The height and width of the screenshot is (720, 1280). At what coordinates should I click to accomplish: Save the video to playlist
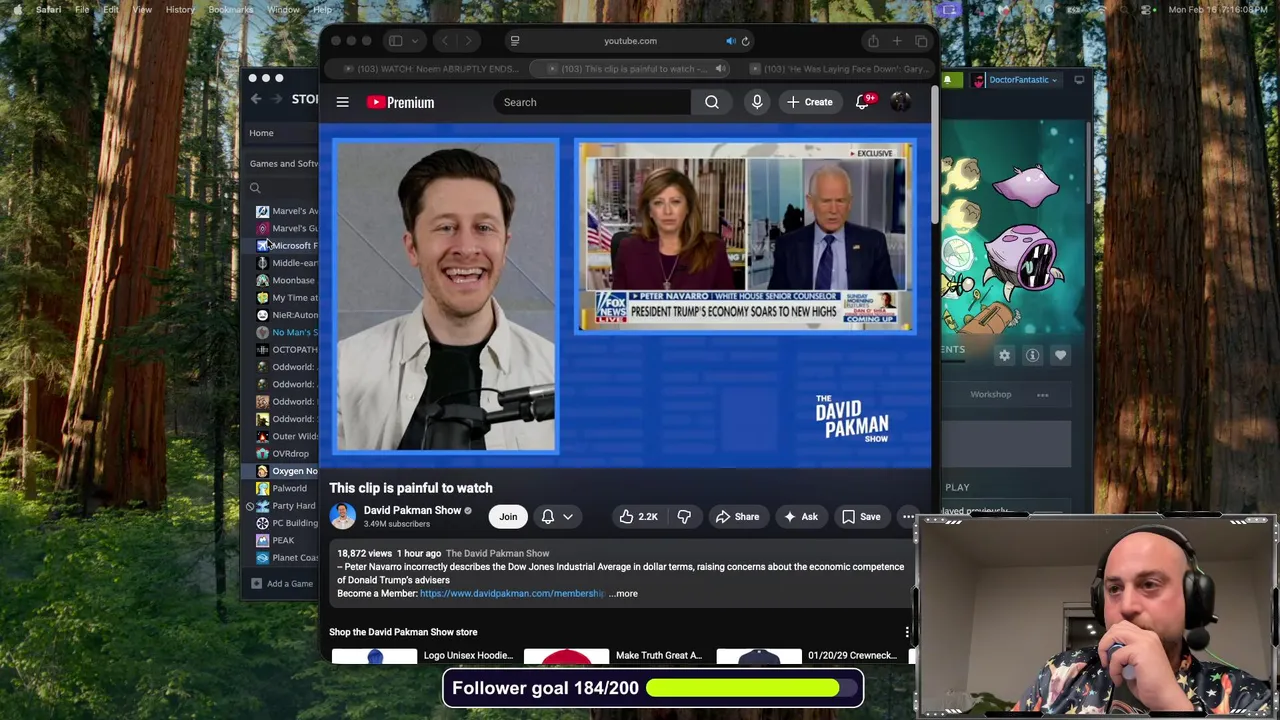point(861,517)
